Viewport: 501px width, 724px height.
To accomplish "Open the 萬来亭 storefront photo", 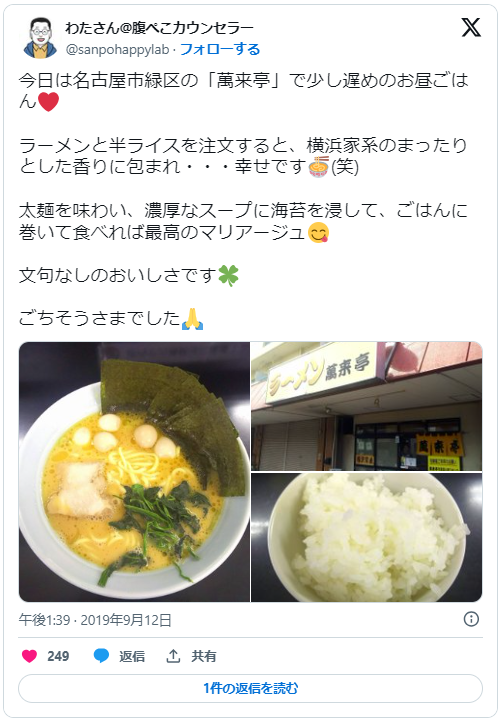I will click(x=367, y=406).
